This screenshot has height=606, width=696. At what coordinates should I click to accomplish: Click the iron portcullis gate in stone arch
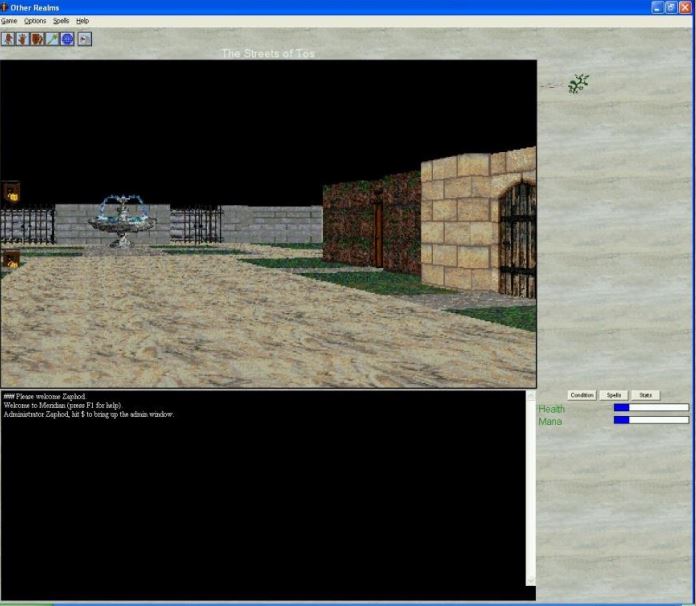[x=518, y=239]
